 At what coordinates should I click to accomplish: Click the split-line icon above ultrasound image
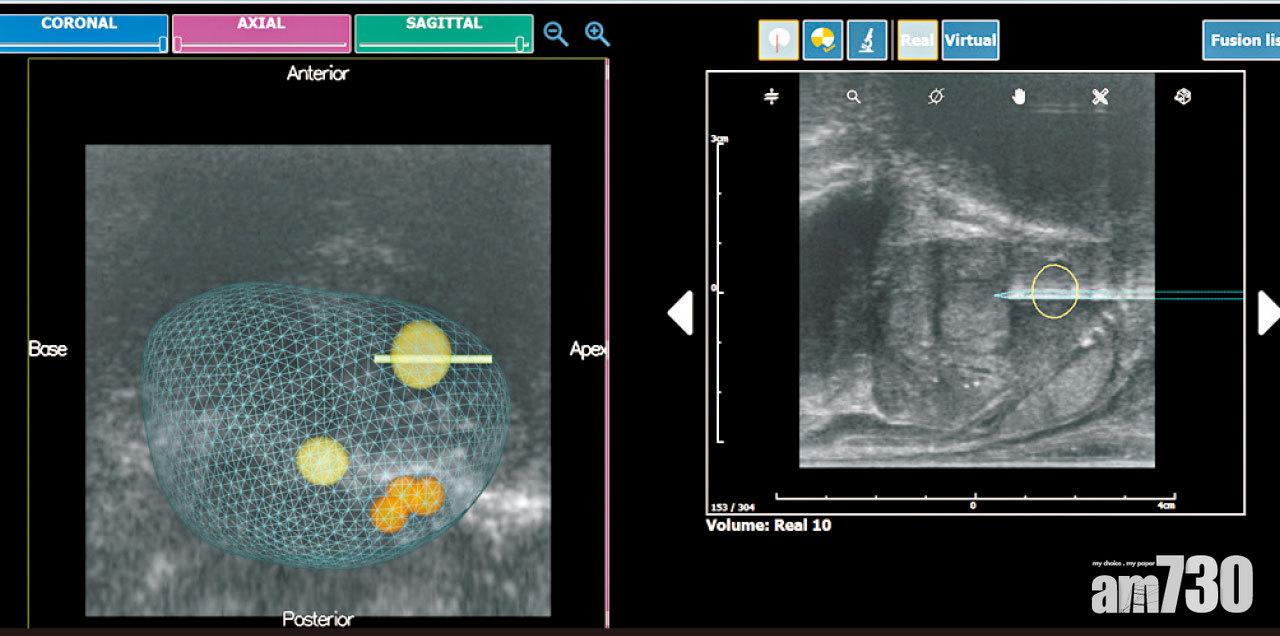771,97
